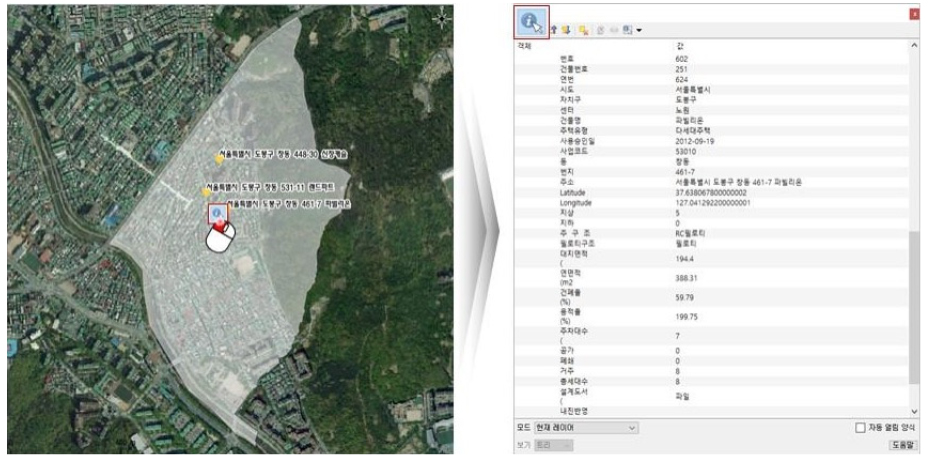Select the 자치구 attribute row
Image resolution: width=933 pixels, height=456 pixels.
(711, 99)
